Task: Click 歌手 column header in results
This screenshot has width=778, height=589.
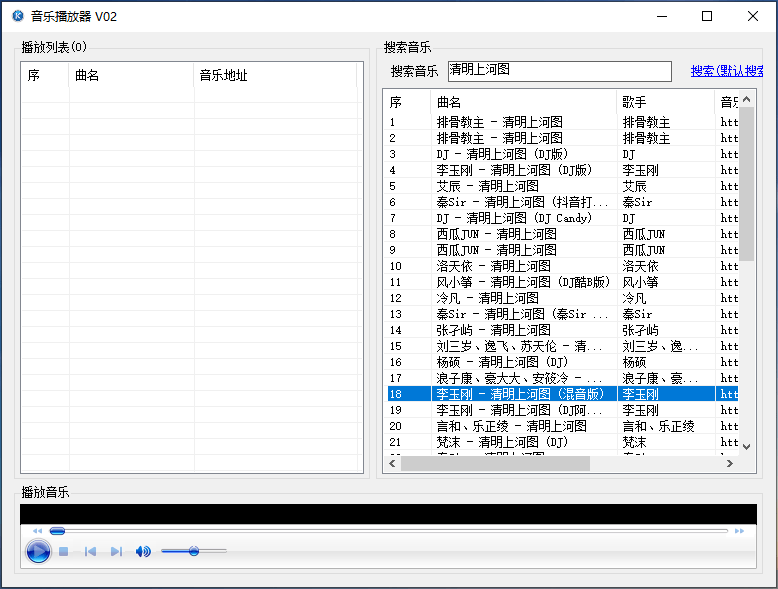Action: pos(664,102)
